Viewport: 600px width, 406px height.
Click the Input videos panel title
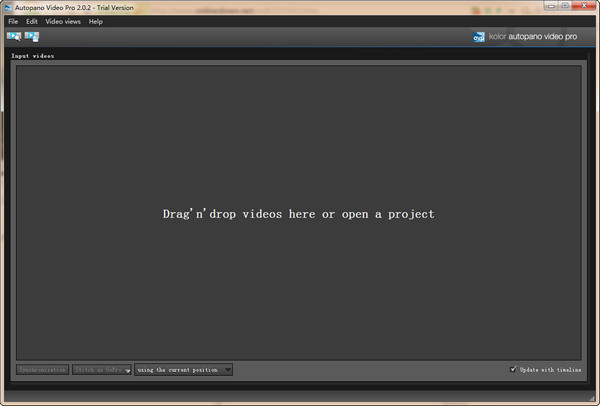pyautogui.click(x=33, y=56)
